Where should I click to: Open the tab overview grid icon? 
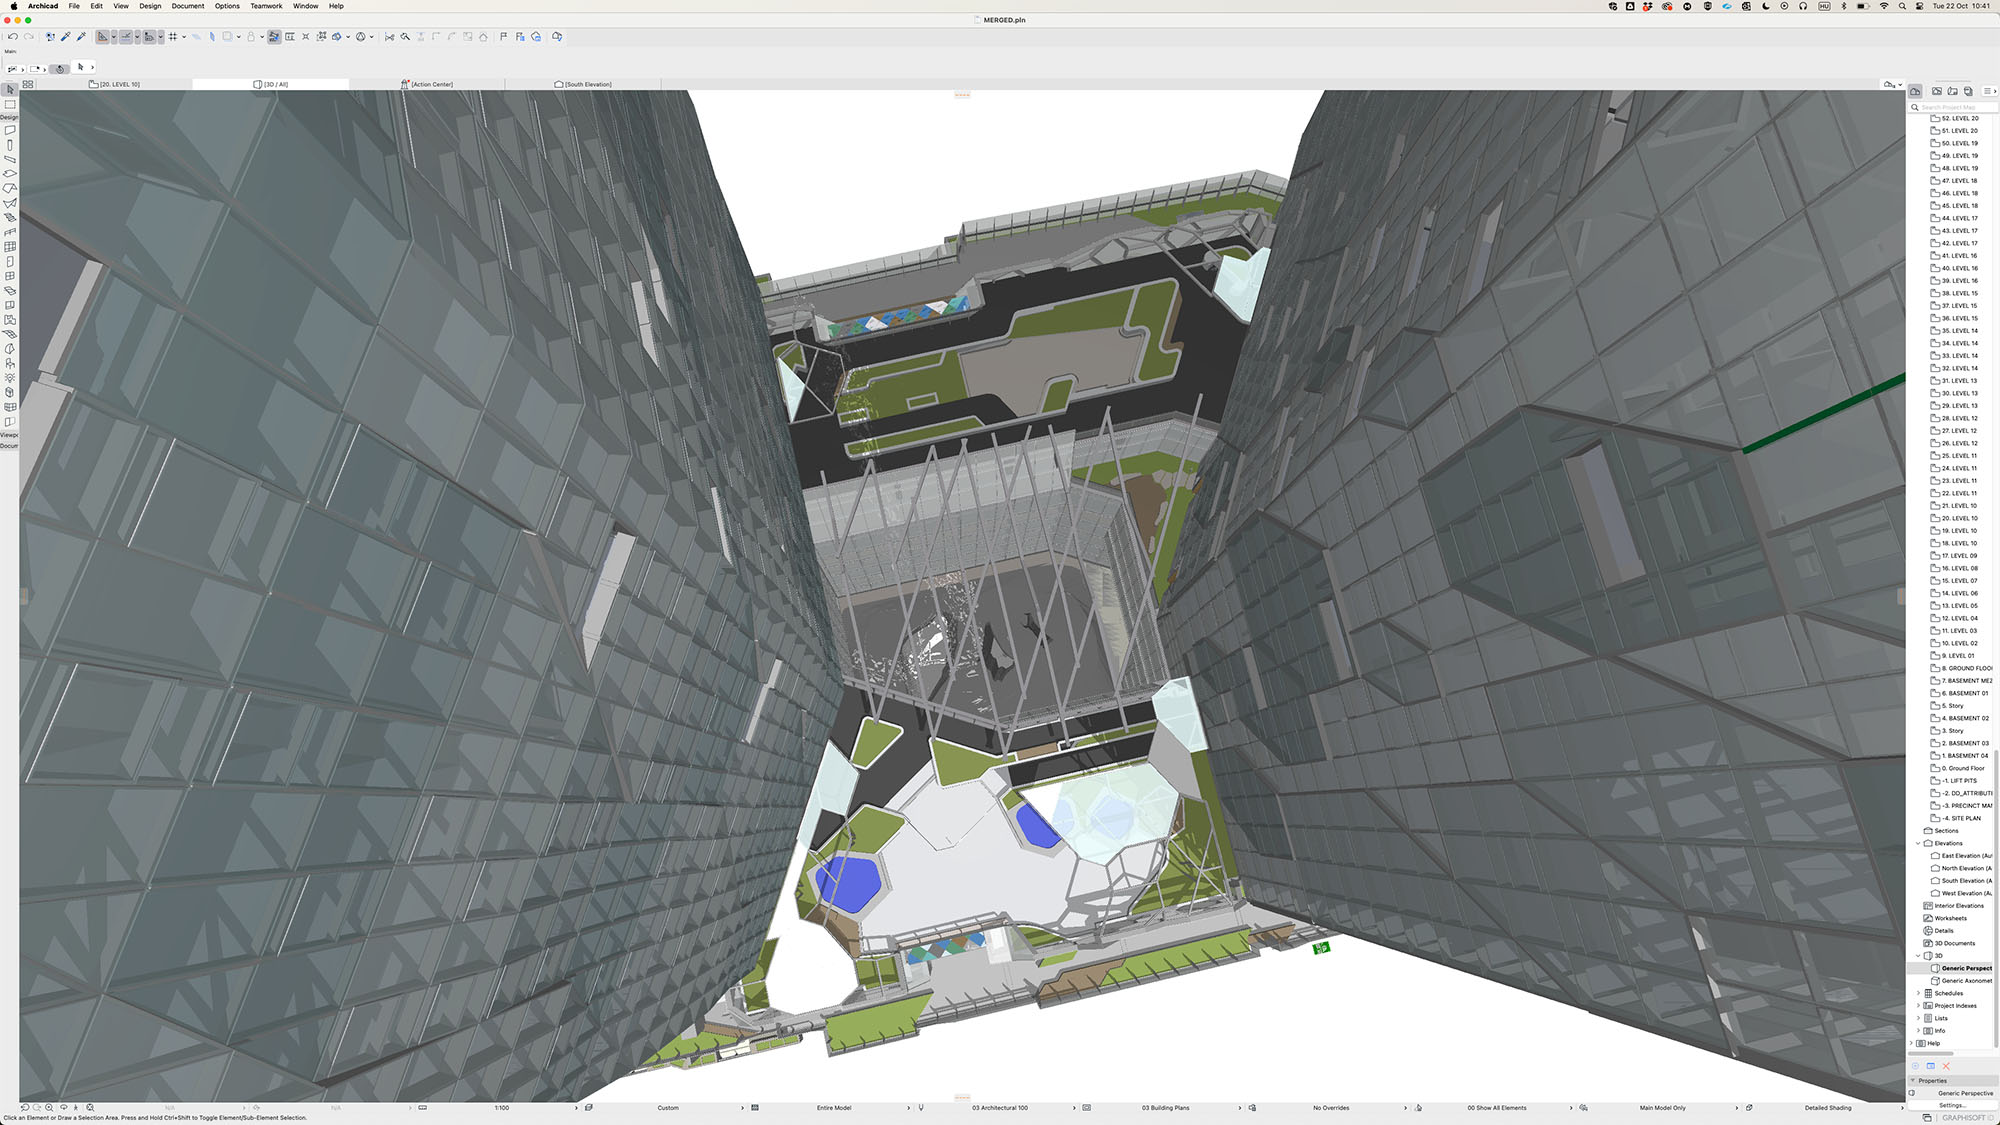pyautogui.click(x=28, y=84)
